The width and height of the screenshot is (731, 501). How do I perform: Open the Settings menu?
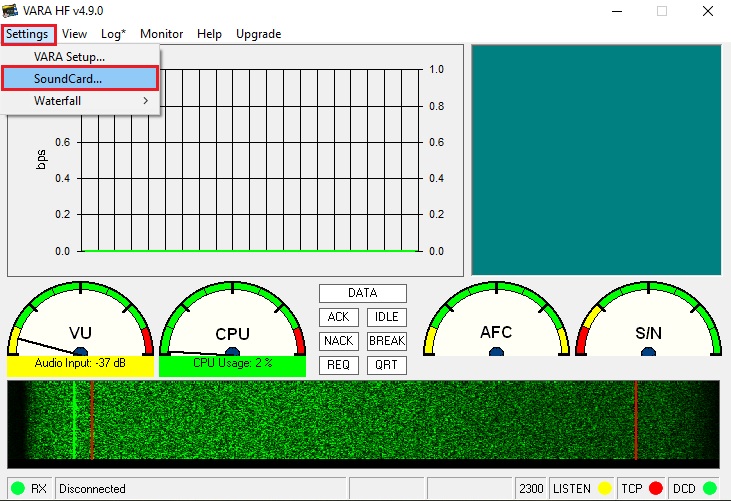pos(26,34)
